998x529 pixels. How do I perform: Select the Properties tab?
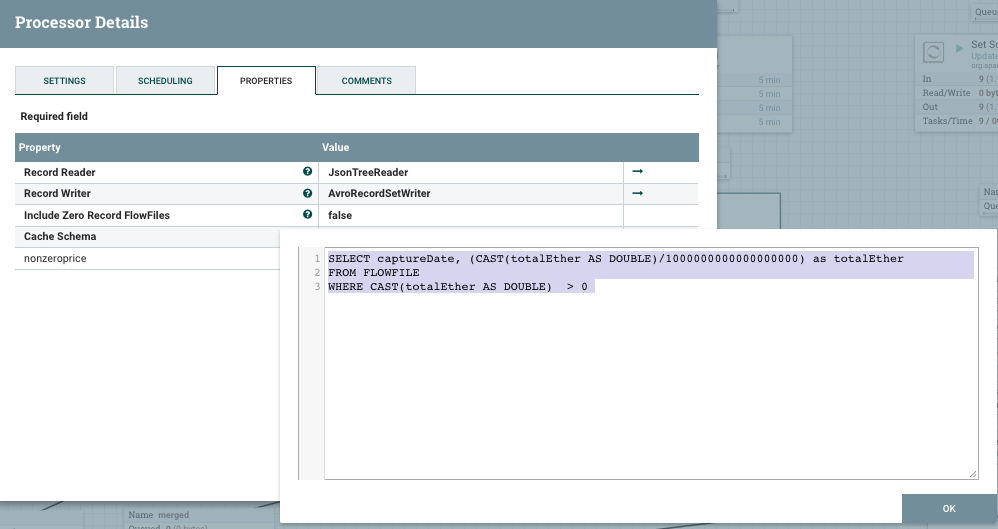pyautogui.click(x=266, y=81)
